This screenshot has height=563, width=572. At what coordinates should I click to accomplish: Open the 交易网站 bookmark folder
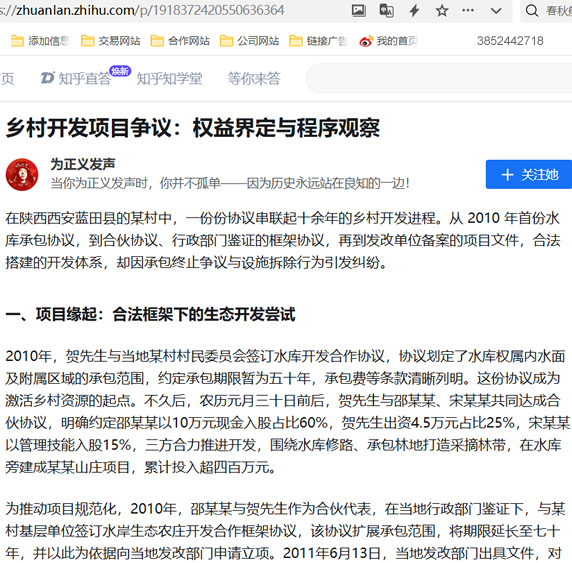pos(111,41)
